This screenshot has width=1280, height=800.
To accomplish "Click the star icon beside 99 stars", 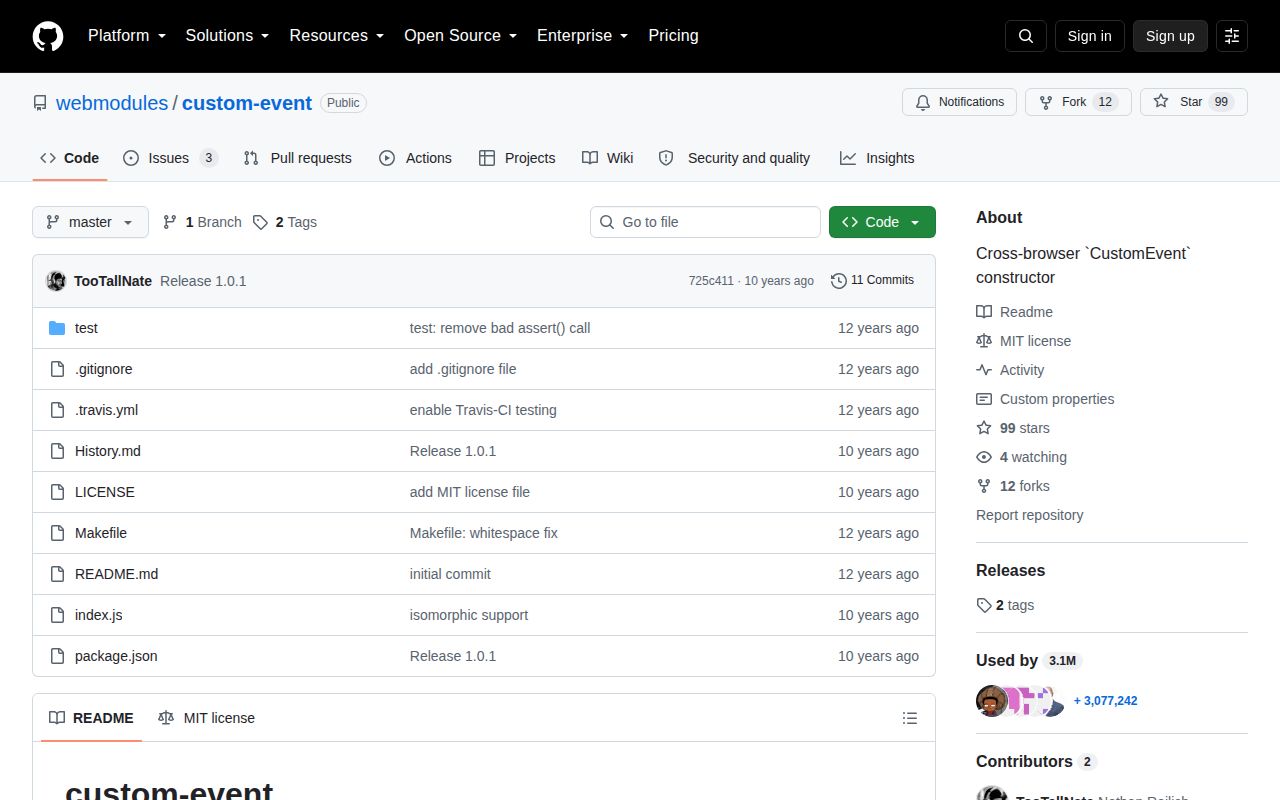I will click(984, 428).
